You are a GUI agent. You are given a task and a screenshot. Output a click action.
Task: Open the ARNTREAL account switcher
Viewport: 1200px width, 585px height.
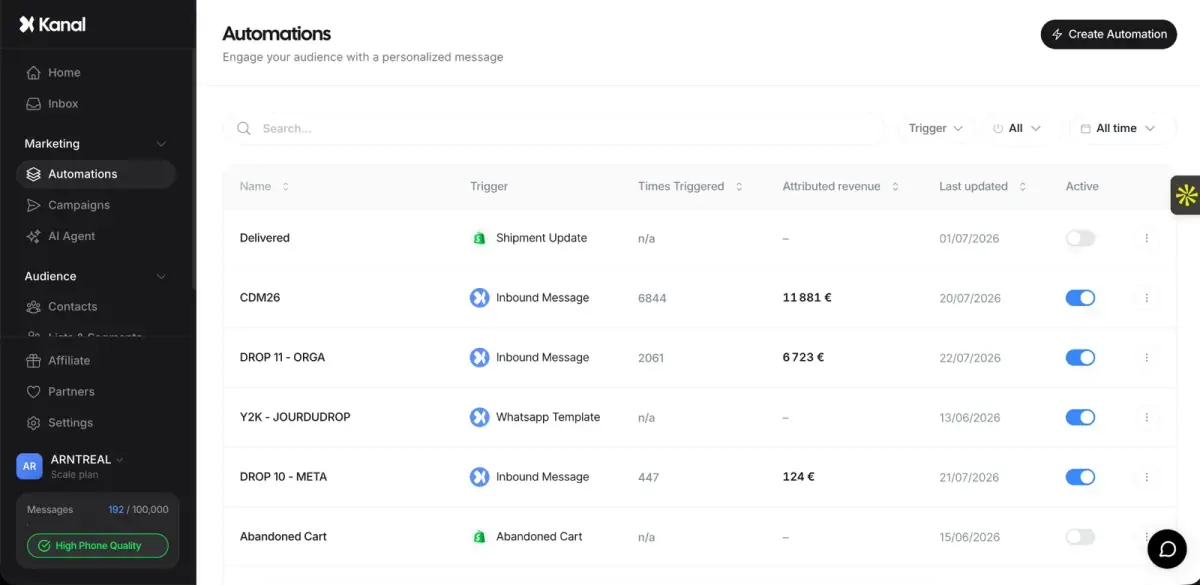coord(87,460)
